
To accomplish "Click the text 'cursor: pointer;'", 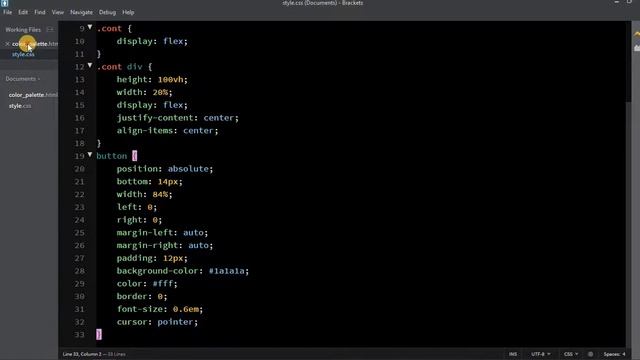I will coord(157,322).
